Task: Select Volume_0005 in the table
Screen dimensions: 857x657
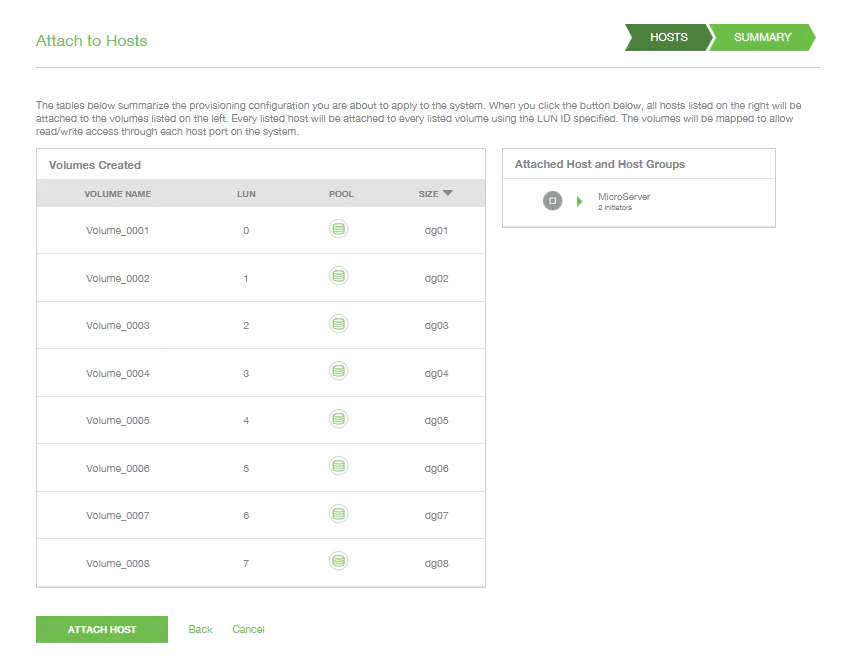Action: click(118, 421)
